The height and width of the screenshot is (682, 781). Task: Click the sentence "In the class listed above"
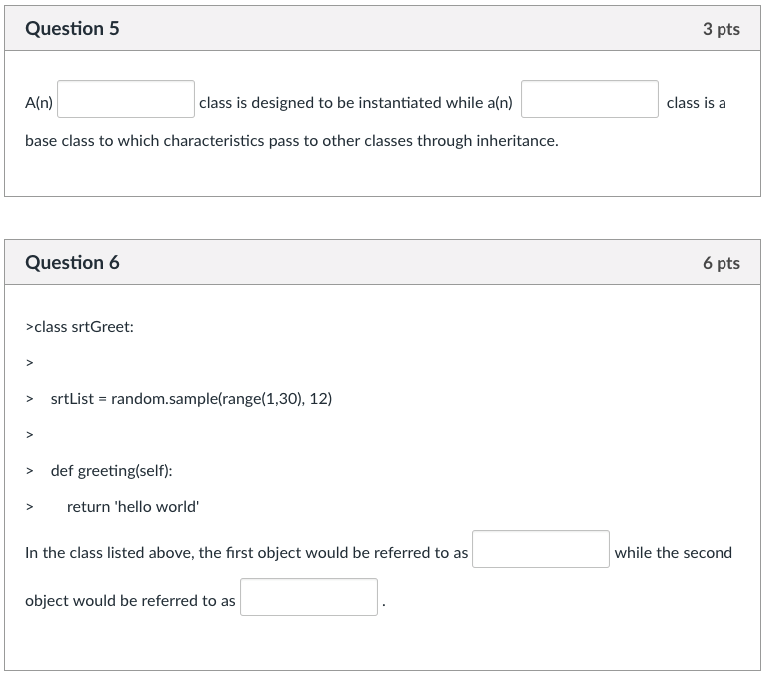246,553
